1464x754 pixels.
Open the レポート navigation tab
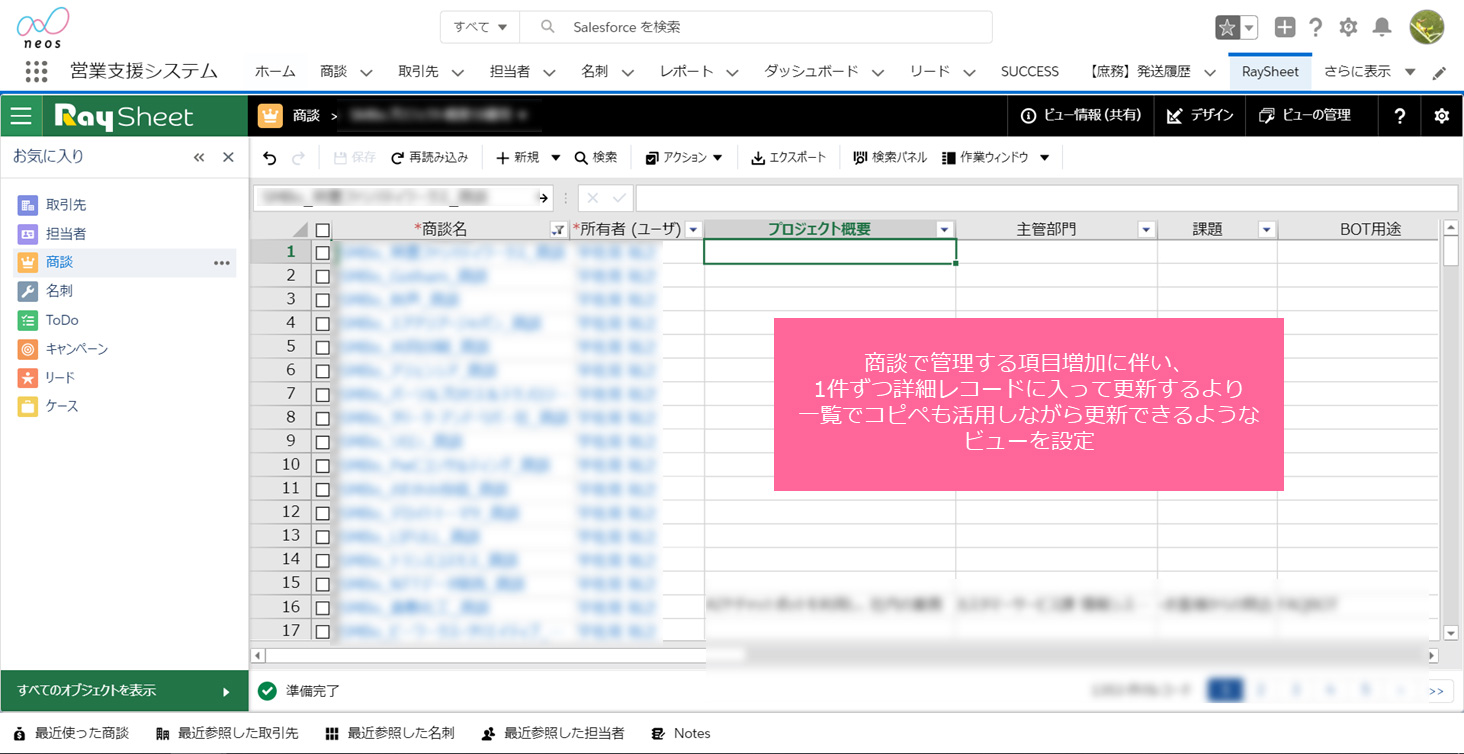coord(687,72)
